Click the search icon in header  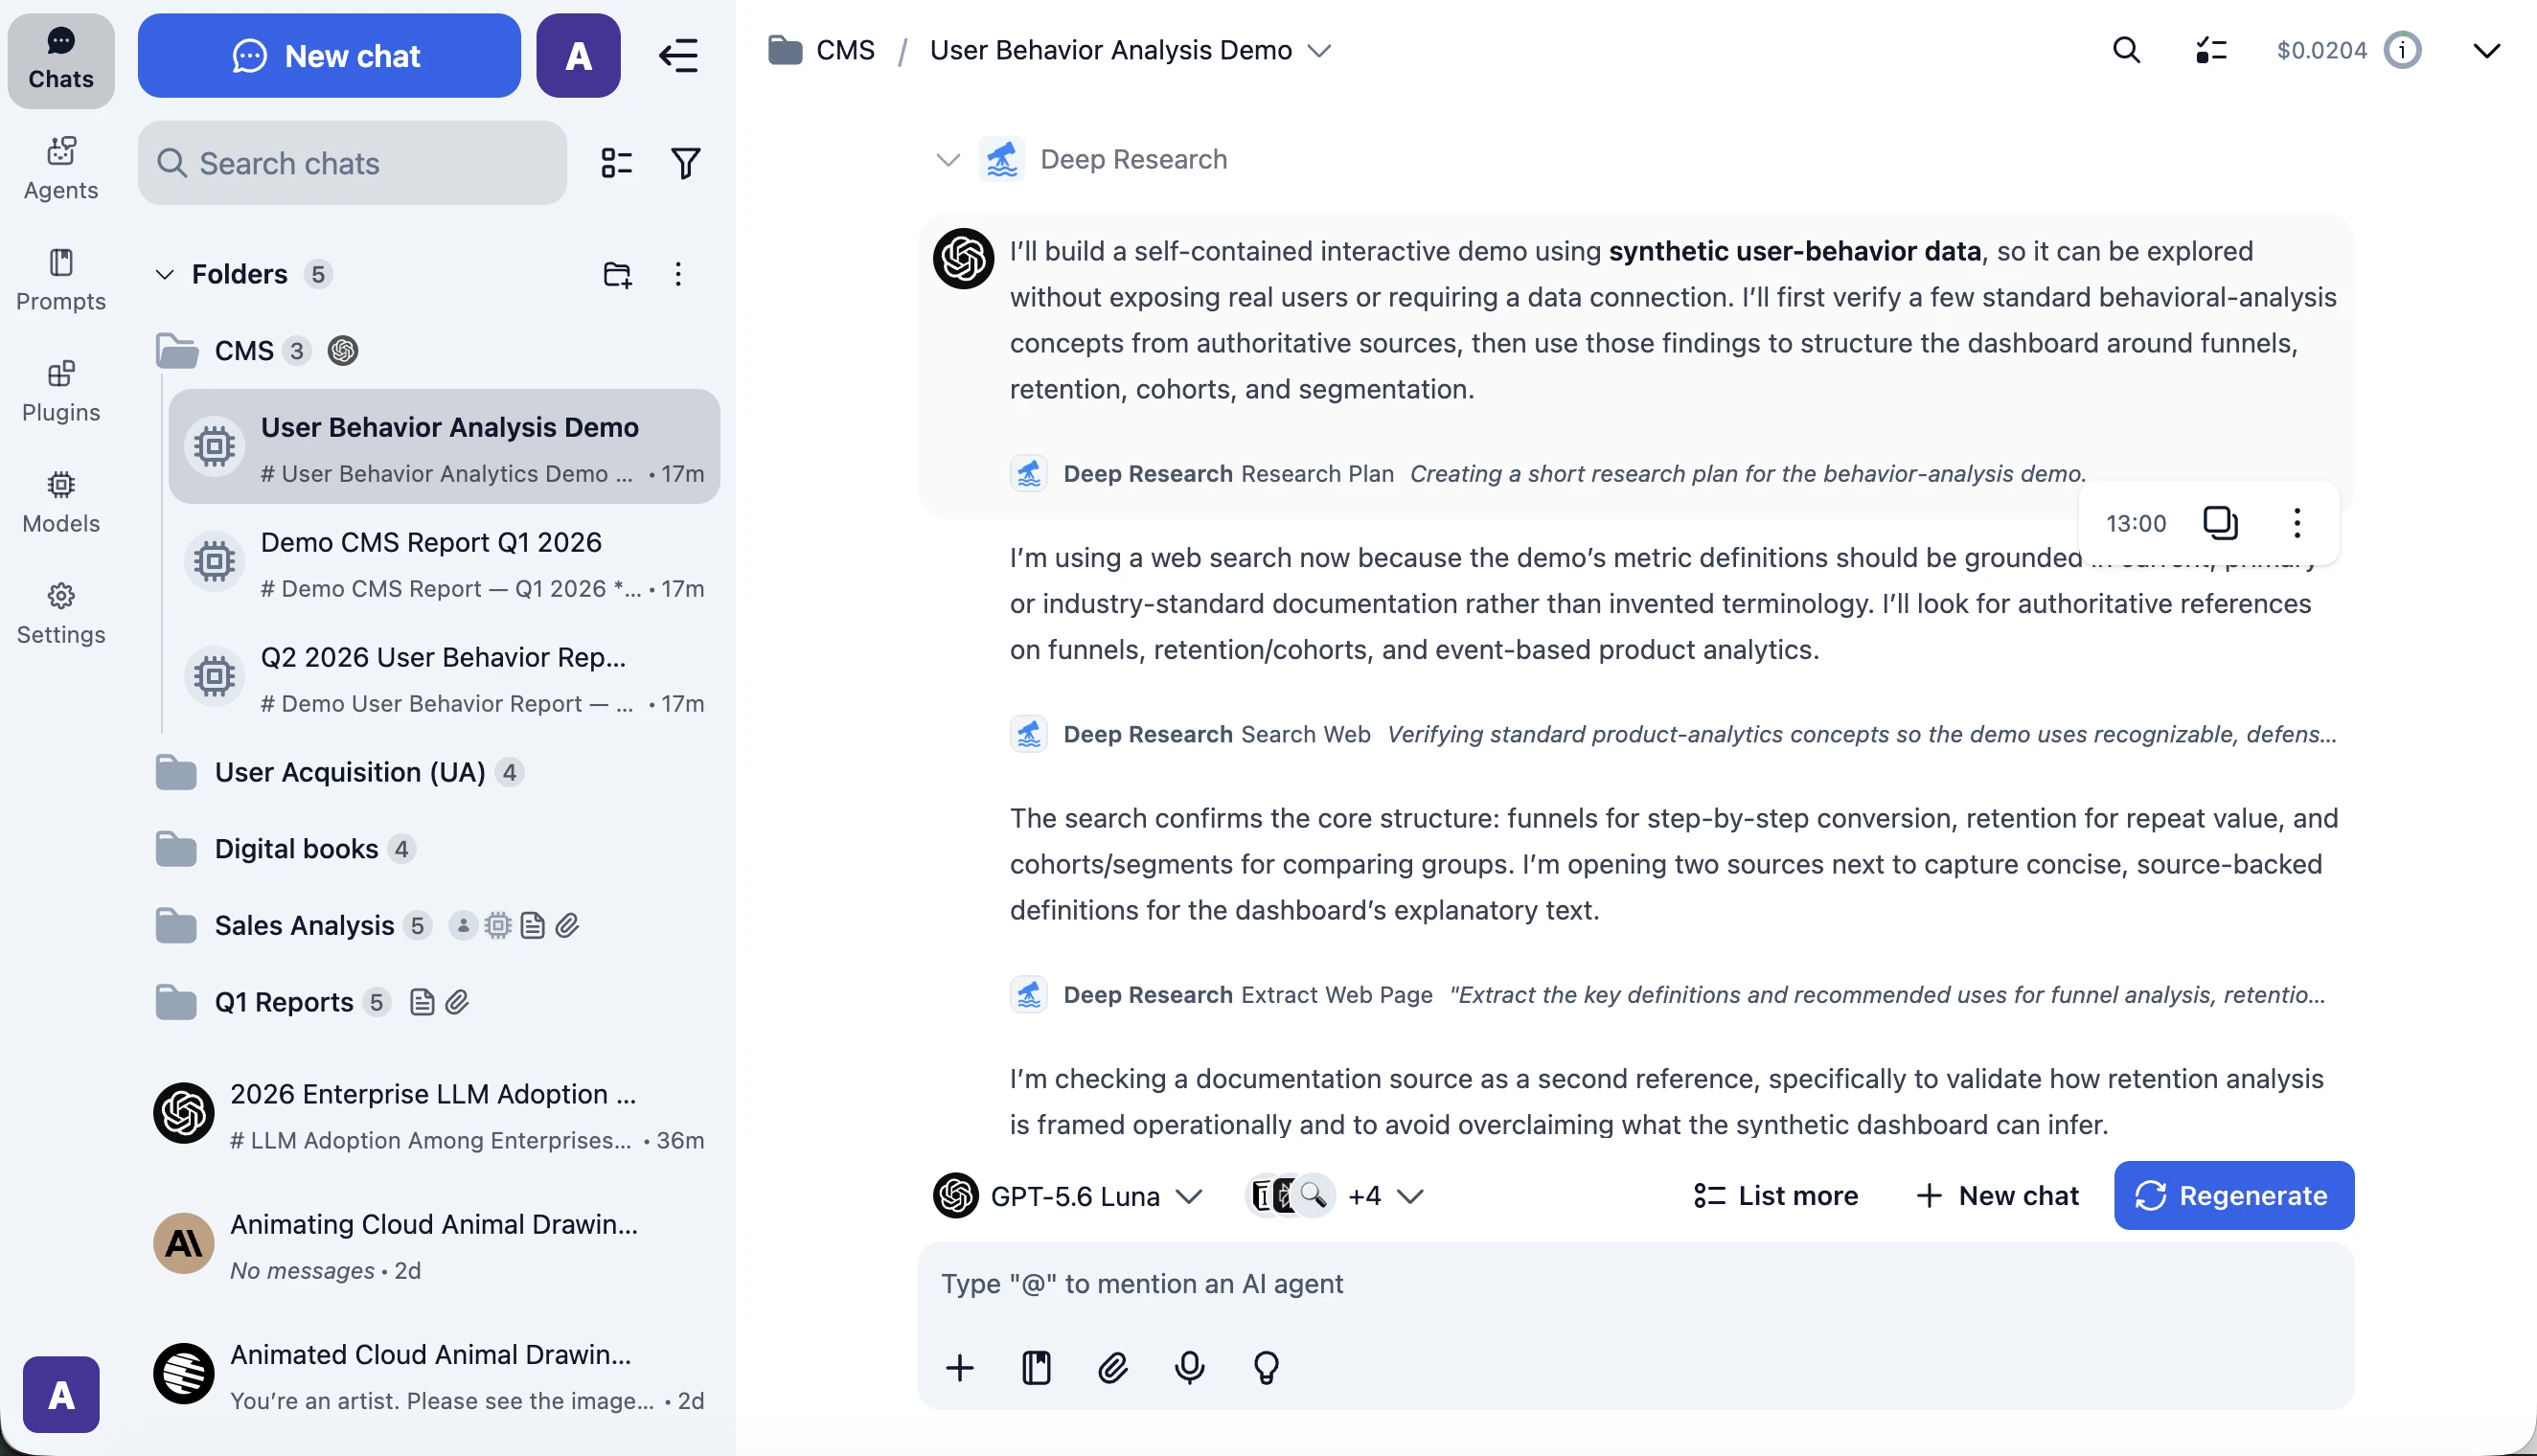click(x=2126, y=50)
